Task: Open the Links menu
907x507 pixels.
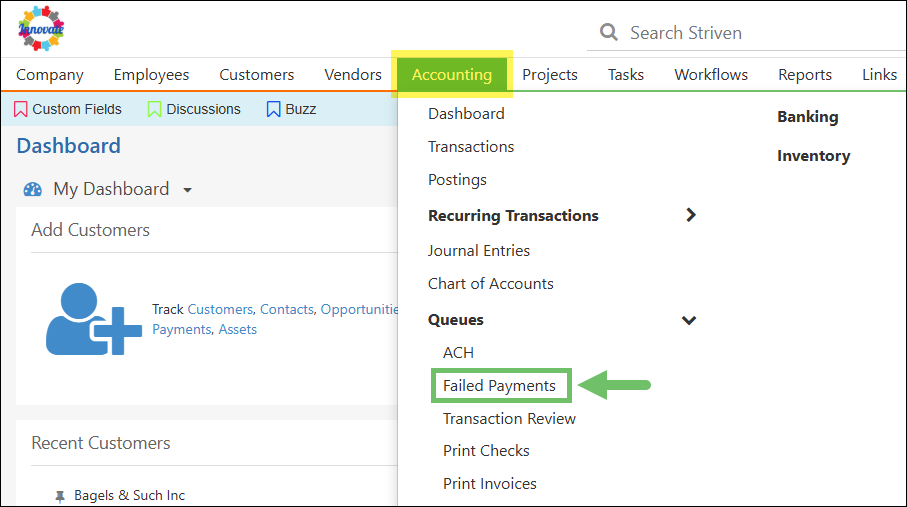Action: [x=880, y=75]
